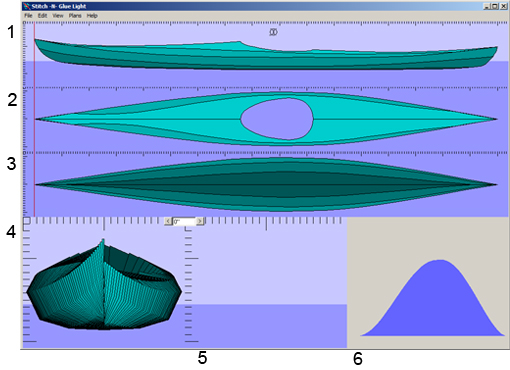The image size is (510, 370).
Task: Click the balance marker icon above the side view
Action: point(273,32)
